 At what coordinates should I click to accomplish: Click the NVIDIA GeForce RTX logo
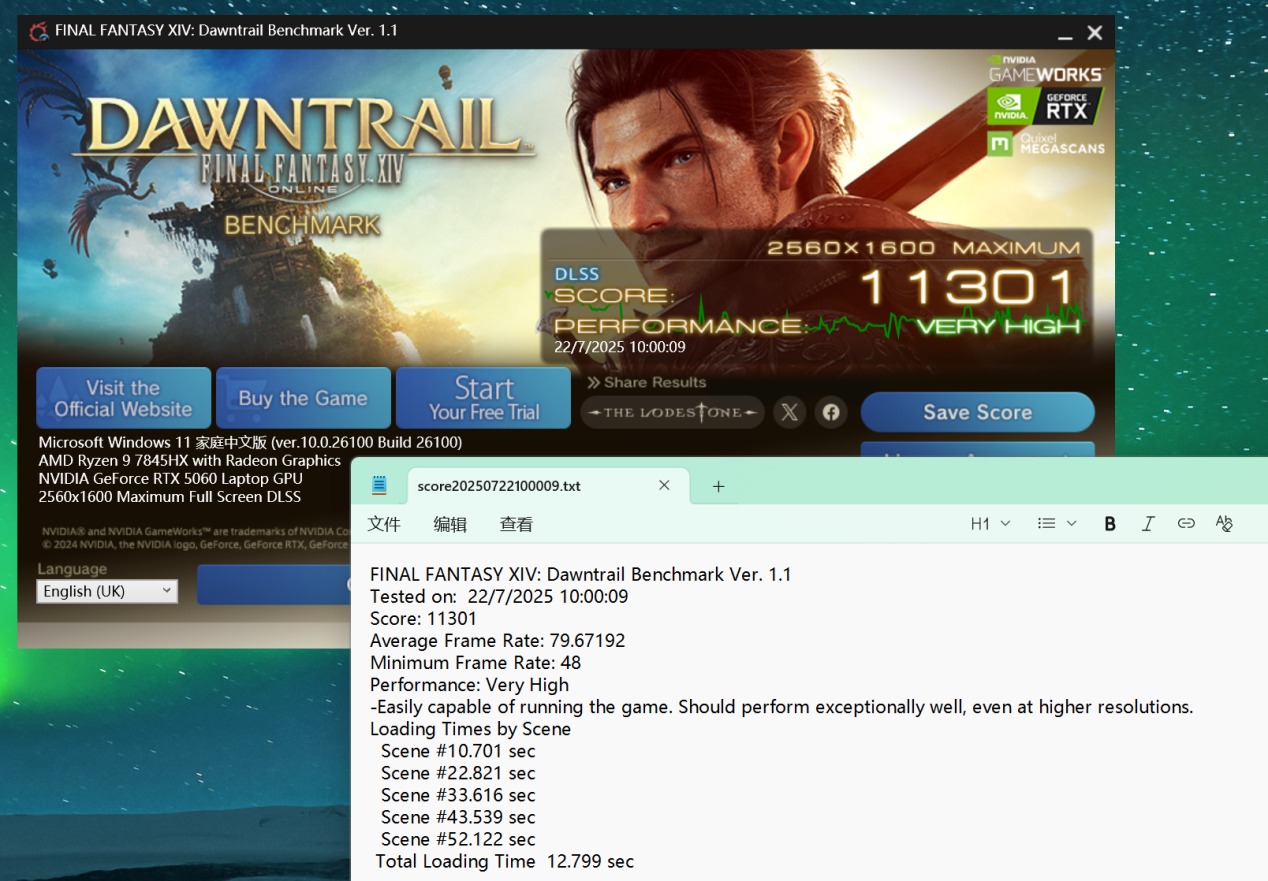tap(1044, 106)
